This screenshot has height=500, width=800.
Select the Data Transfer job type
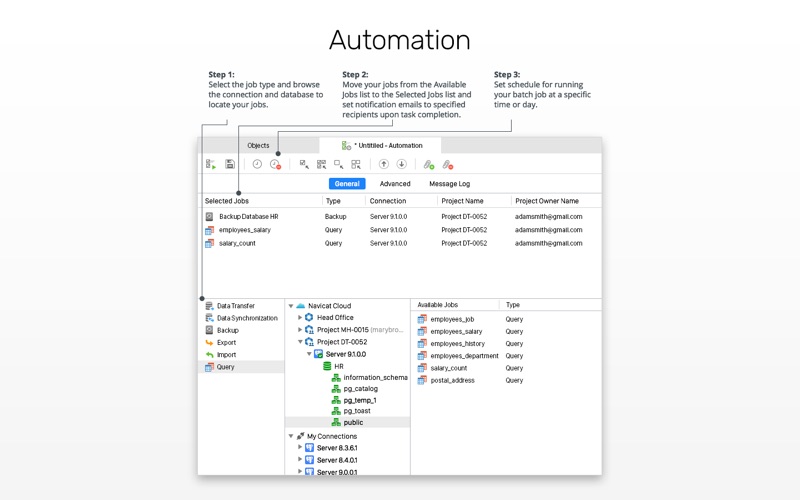click(235, 306)
